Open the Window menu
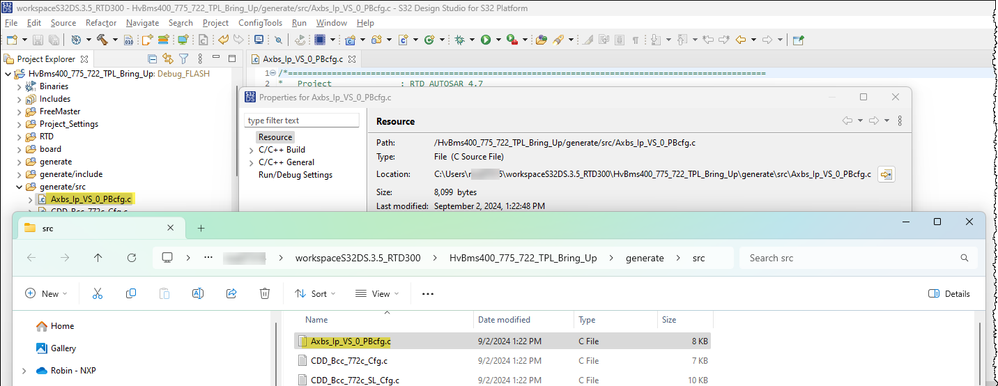 pos(332,22)
